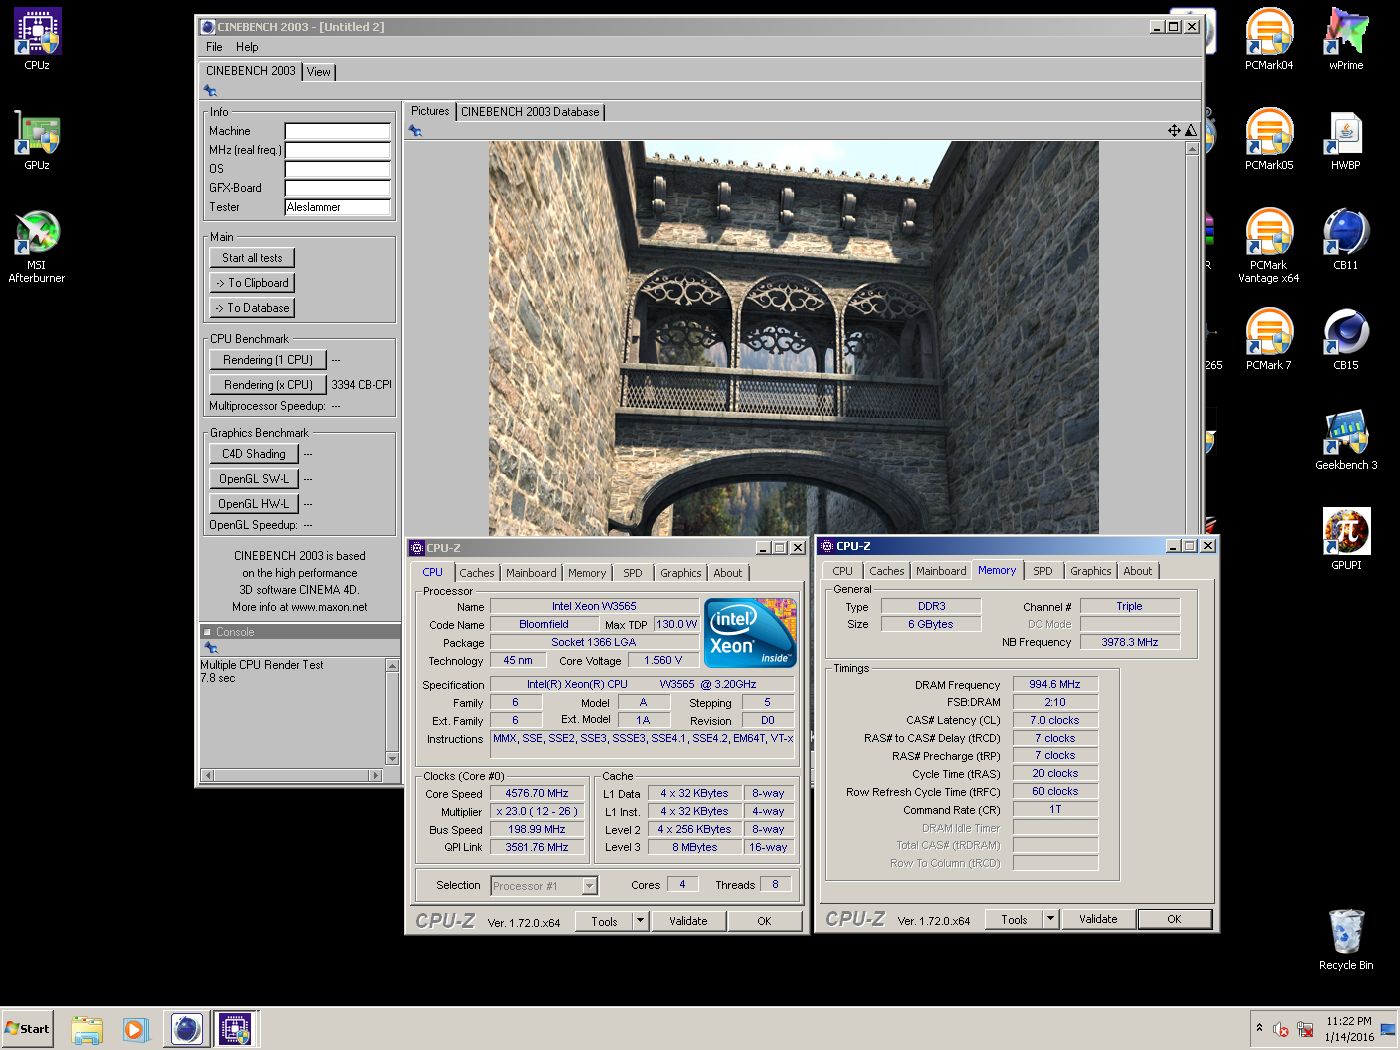Viewport: 1400px width, 1050px height.
Task: Open PCMark Vantage x64 shortcut
Action: pyautogui.click(x=1269, y=245)
